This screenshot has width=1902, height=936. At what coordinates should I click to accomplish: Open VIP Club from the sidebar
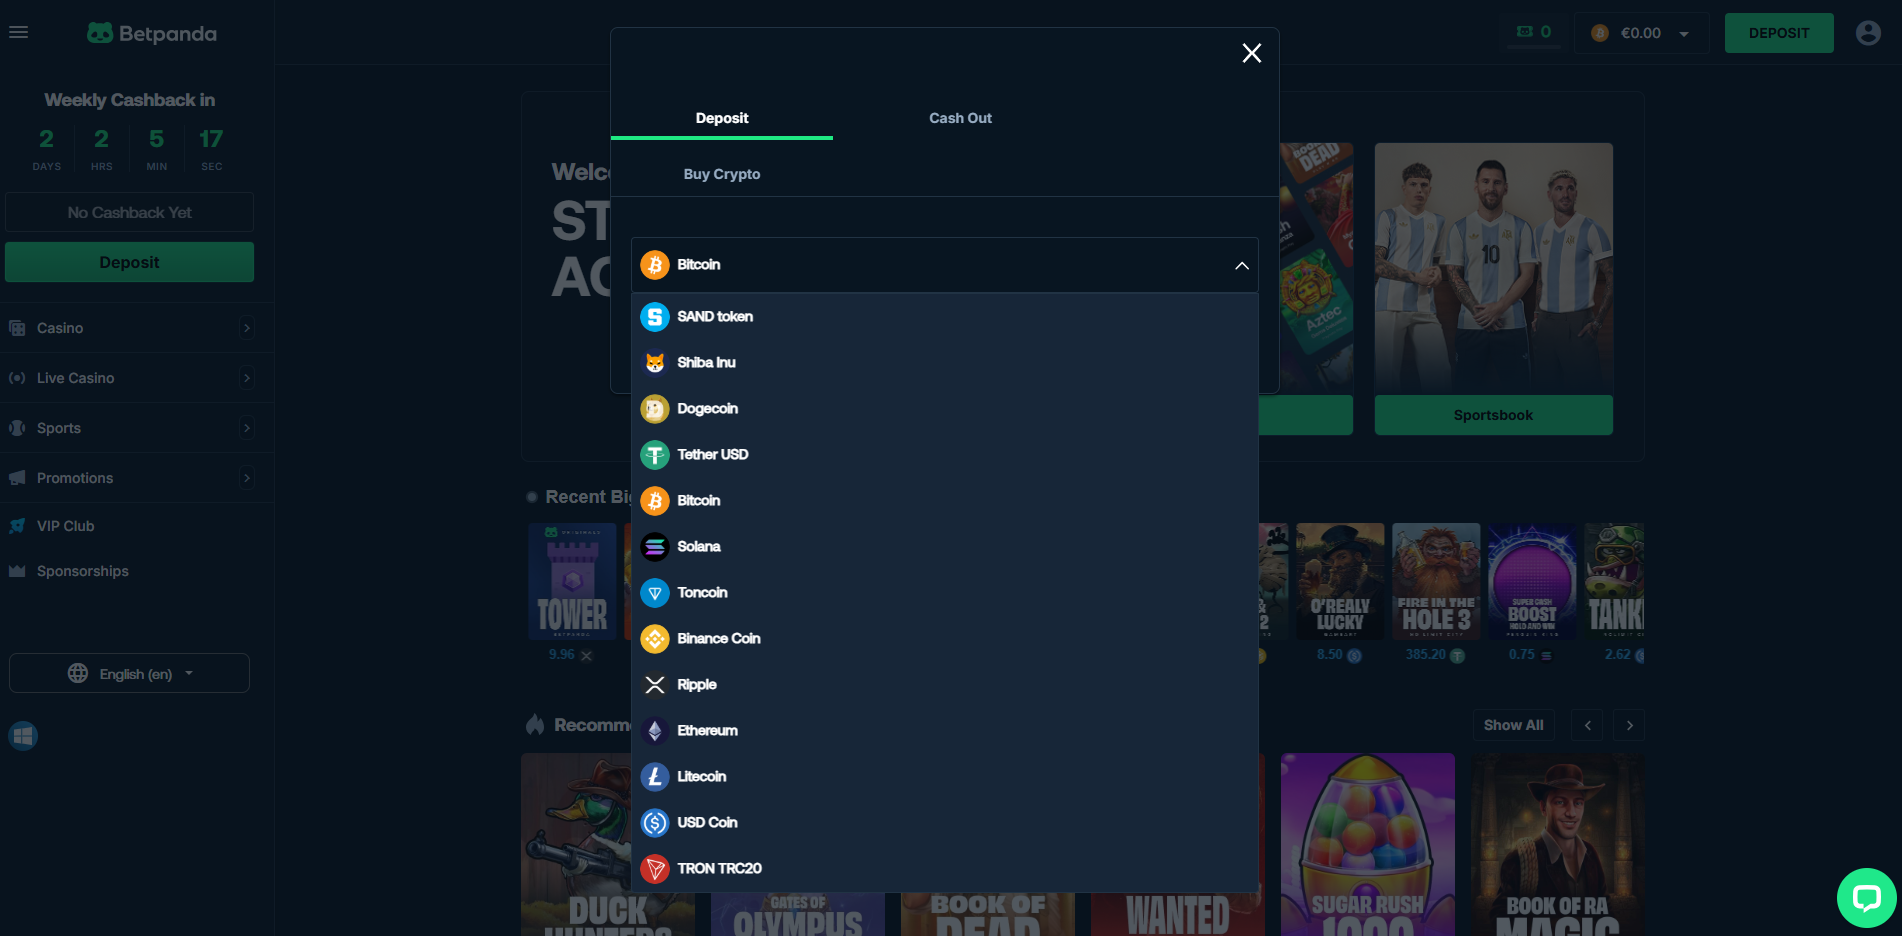point(66,526)
